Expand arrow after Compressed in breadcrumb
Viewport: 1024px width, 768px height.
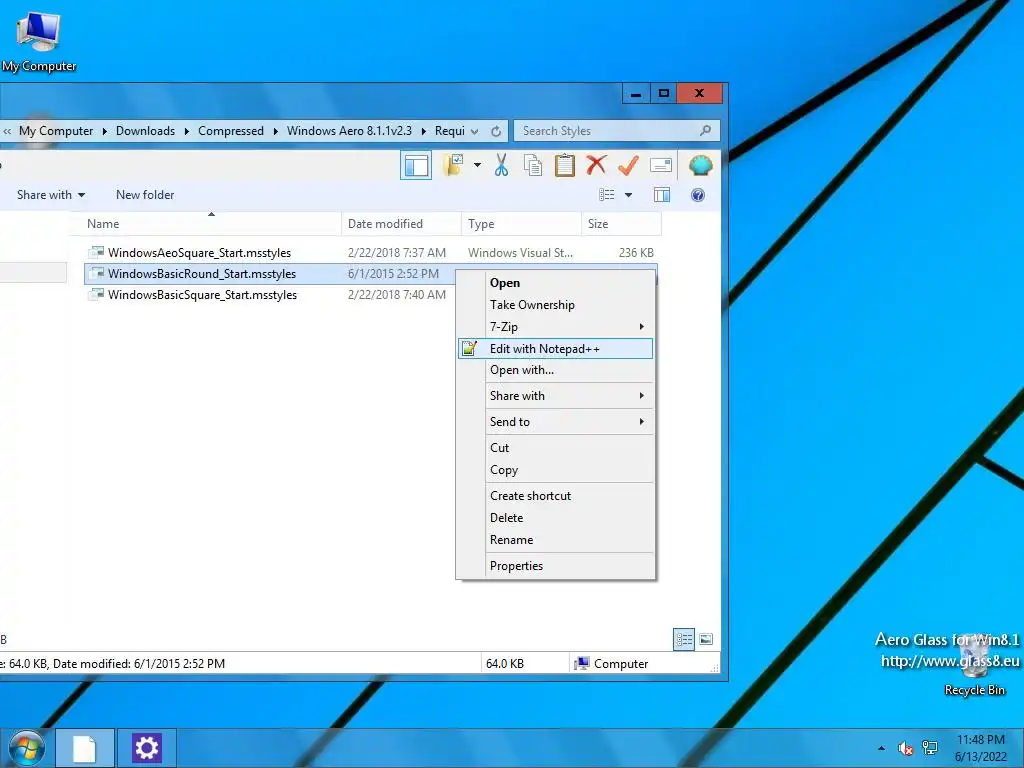(x=276, y=131)
